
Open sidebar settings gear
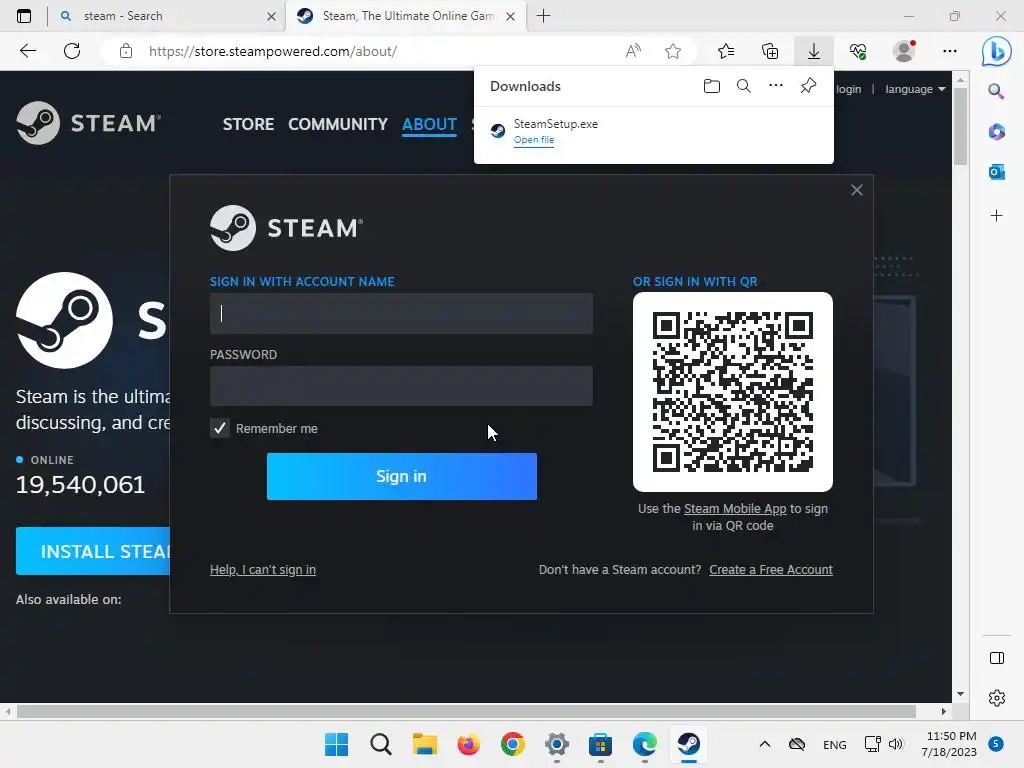coord(997,697)
